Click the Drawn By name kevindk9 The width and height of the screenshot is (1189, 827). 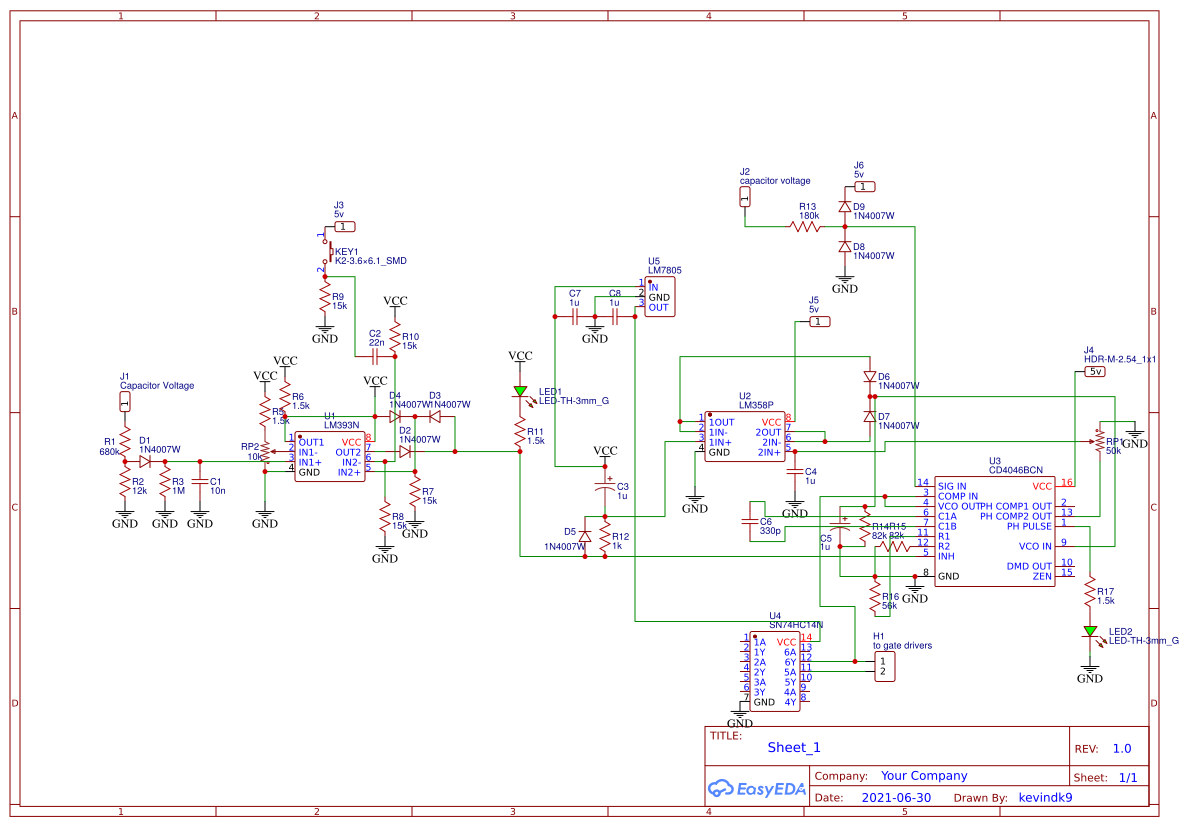1044,797
